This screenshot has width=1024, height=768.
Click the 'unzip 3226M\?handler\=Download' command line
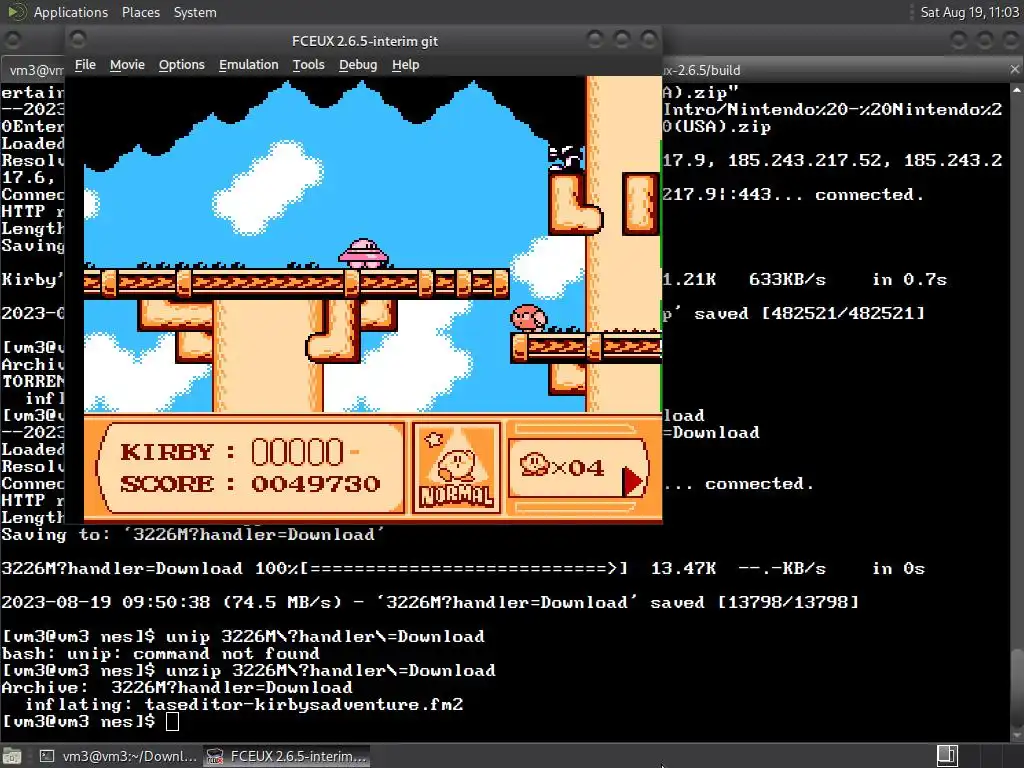pyautogui.click(x=330, y=671)
